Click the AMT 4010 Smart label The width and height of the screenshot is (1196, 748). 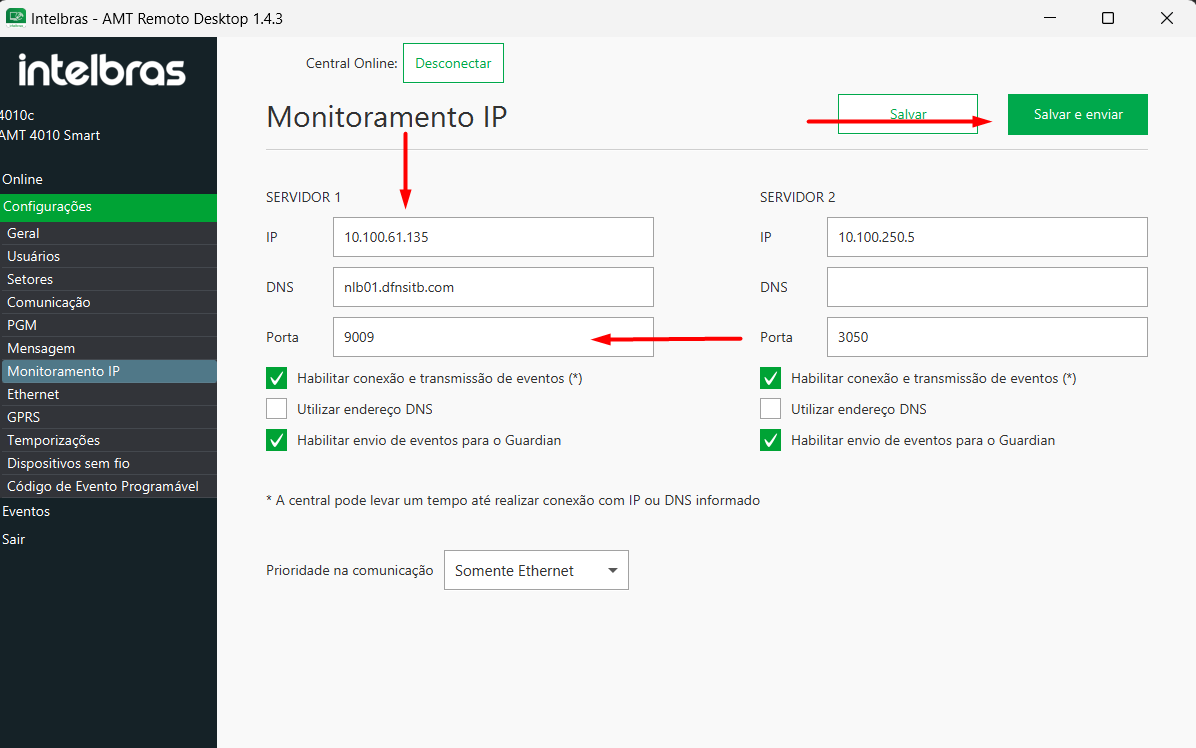click(x=50, y=136)
